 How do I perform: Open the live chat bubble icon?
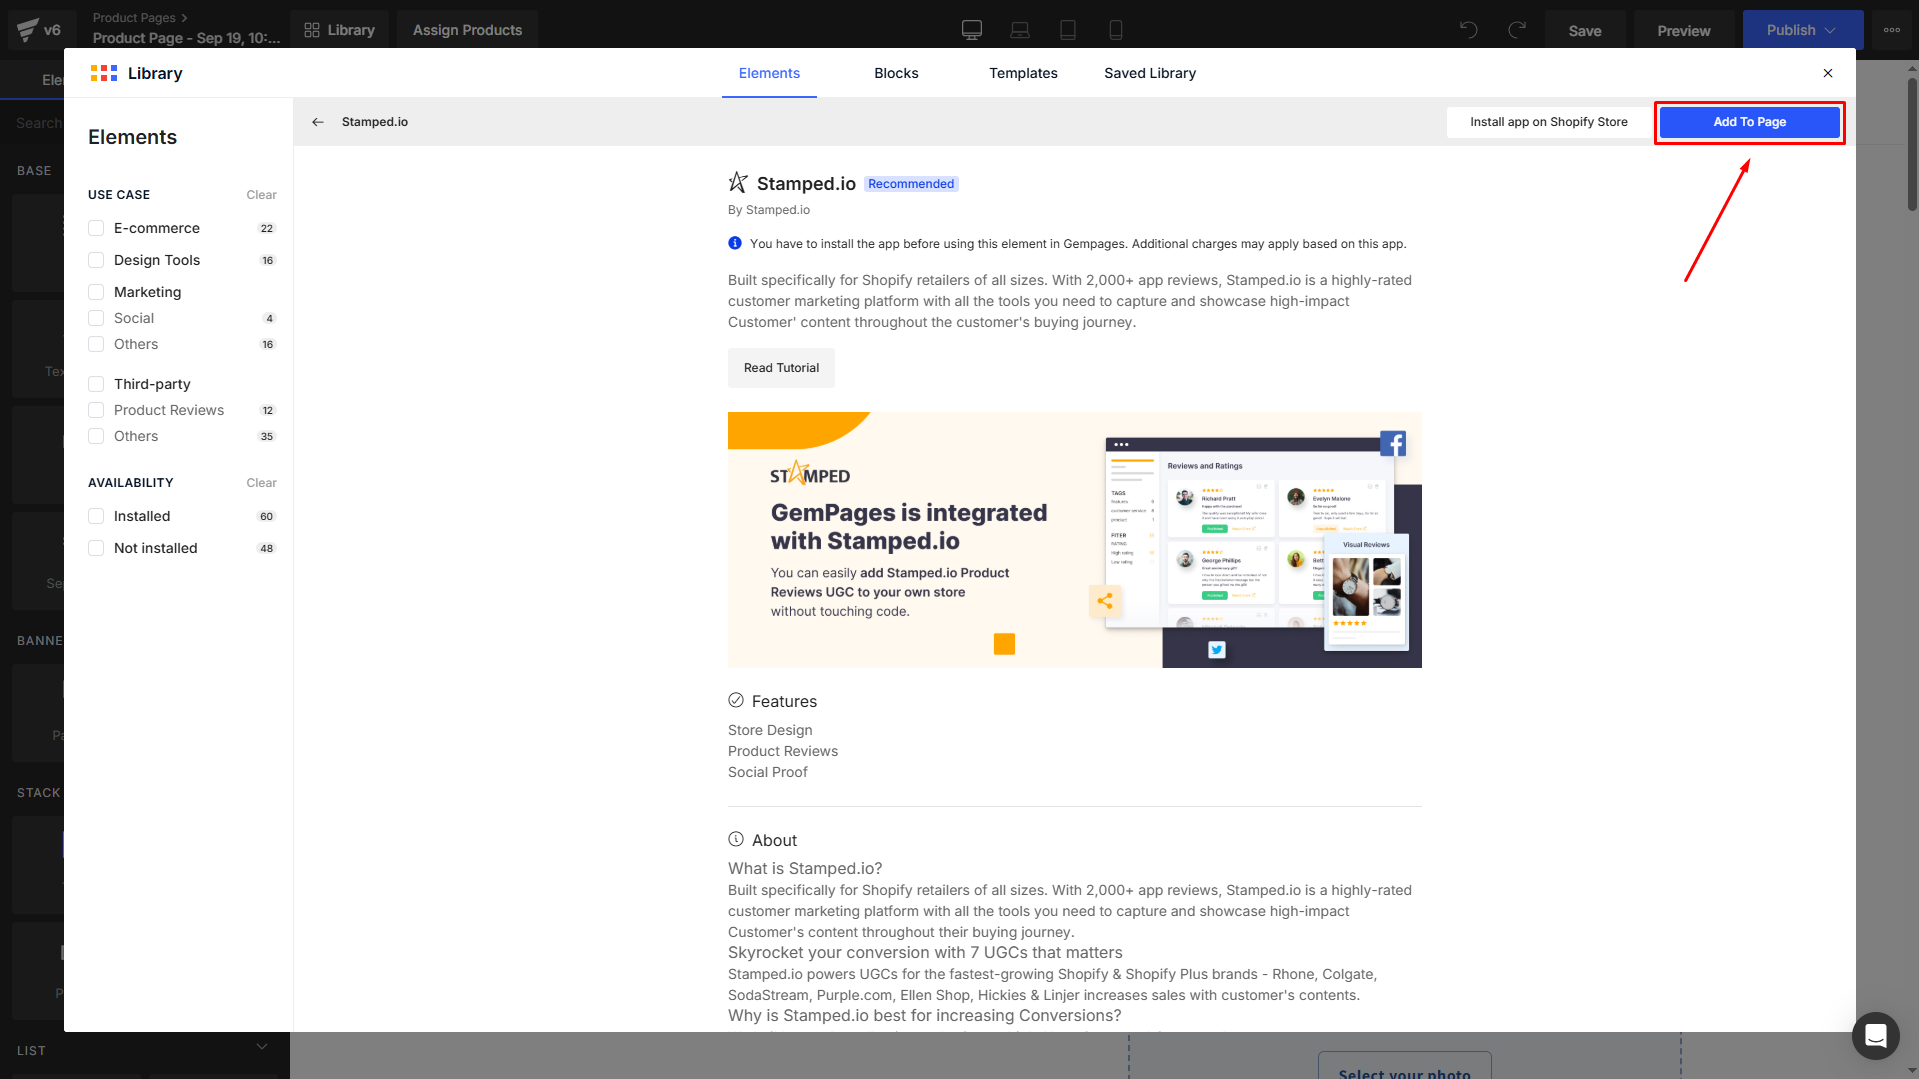[1875, 1035]
